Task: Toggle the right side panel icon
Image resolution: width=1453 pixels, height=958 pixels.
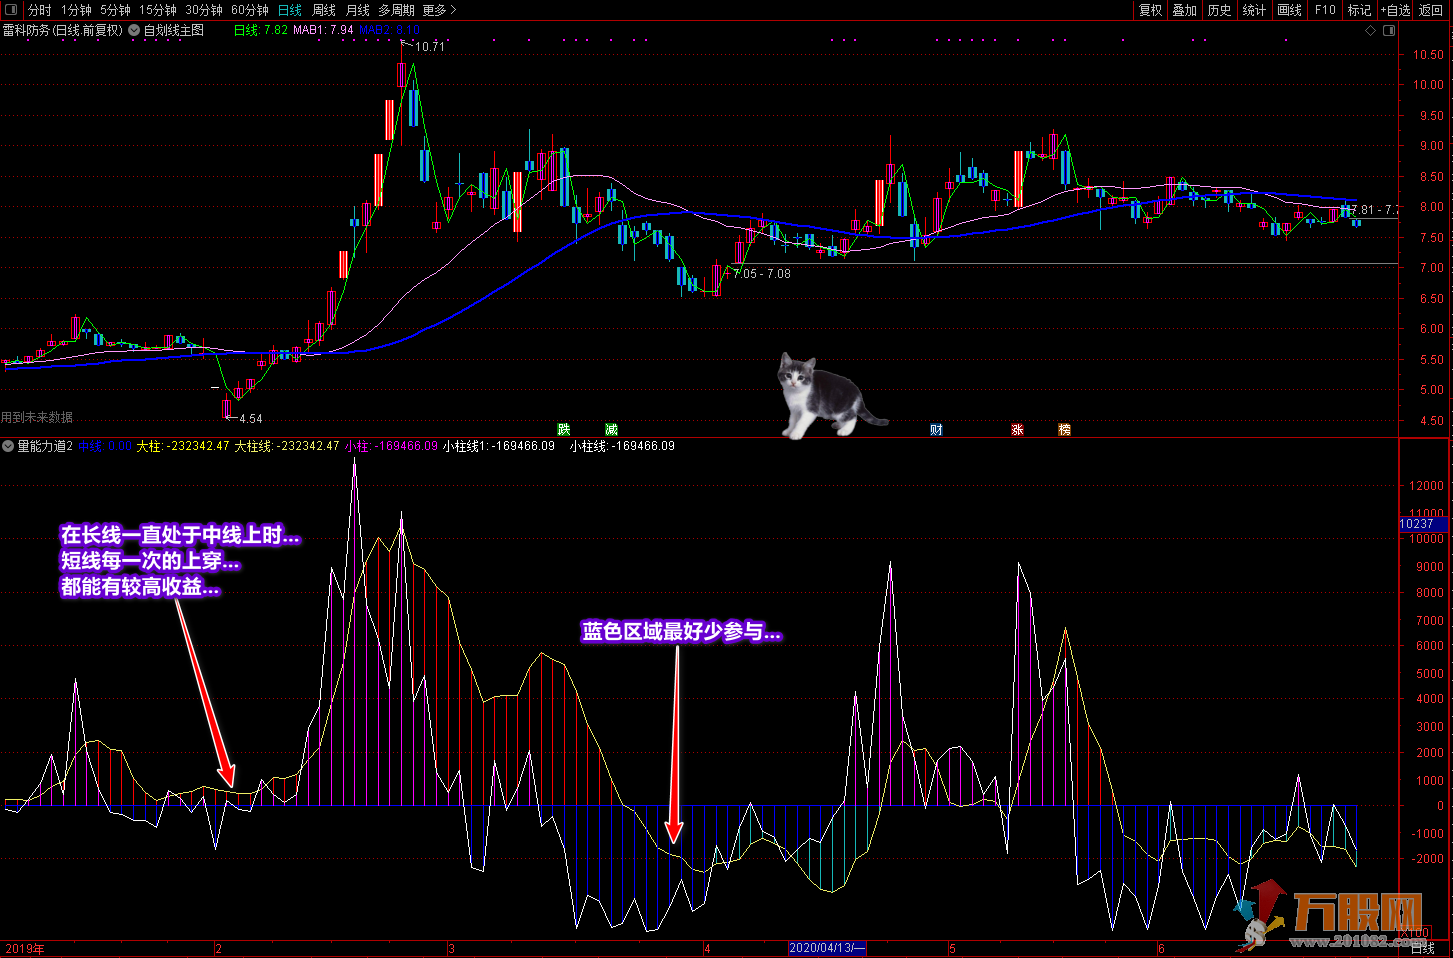Action: click(x=1389, y=30)
